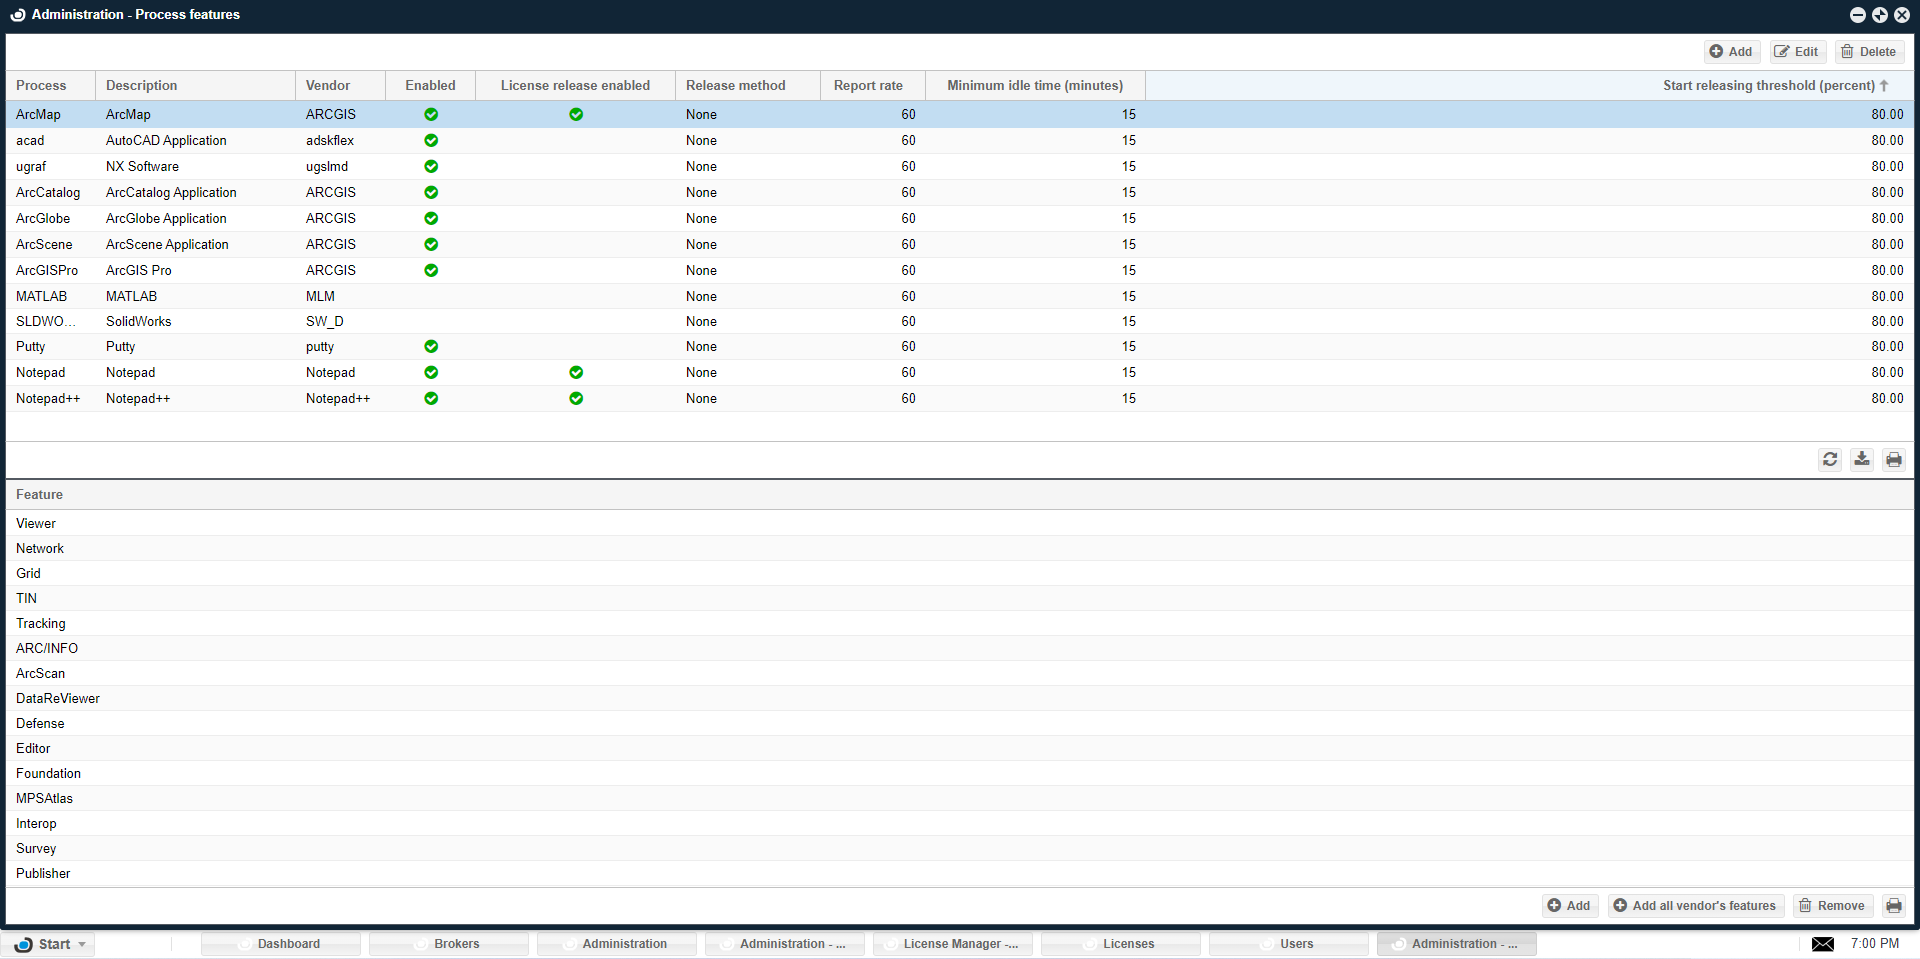The image size is (1920, 959).
Task: Select the DataReViewer feature row
Action: [x=58, y=699]
